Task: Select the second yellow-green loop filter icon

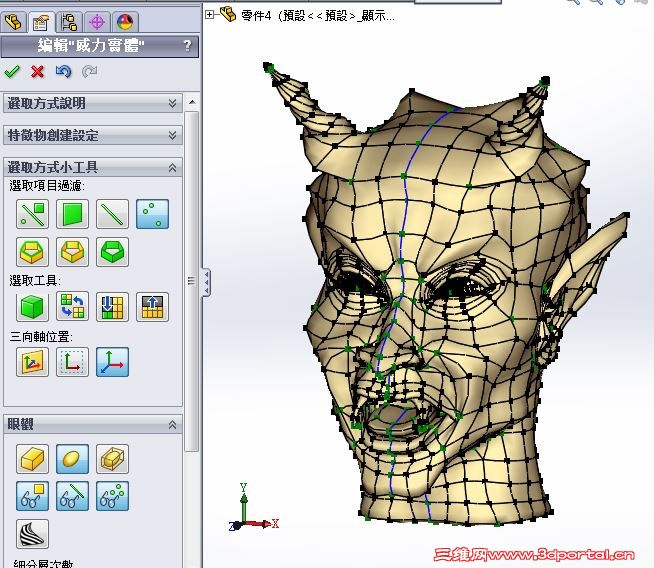Action: pyautogui.click(x=73, y=252)
